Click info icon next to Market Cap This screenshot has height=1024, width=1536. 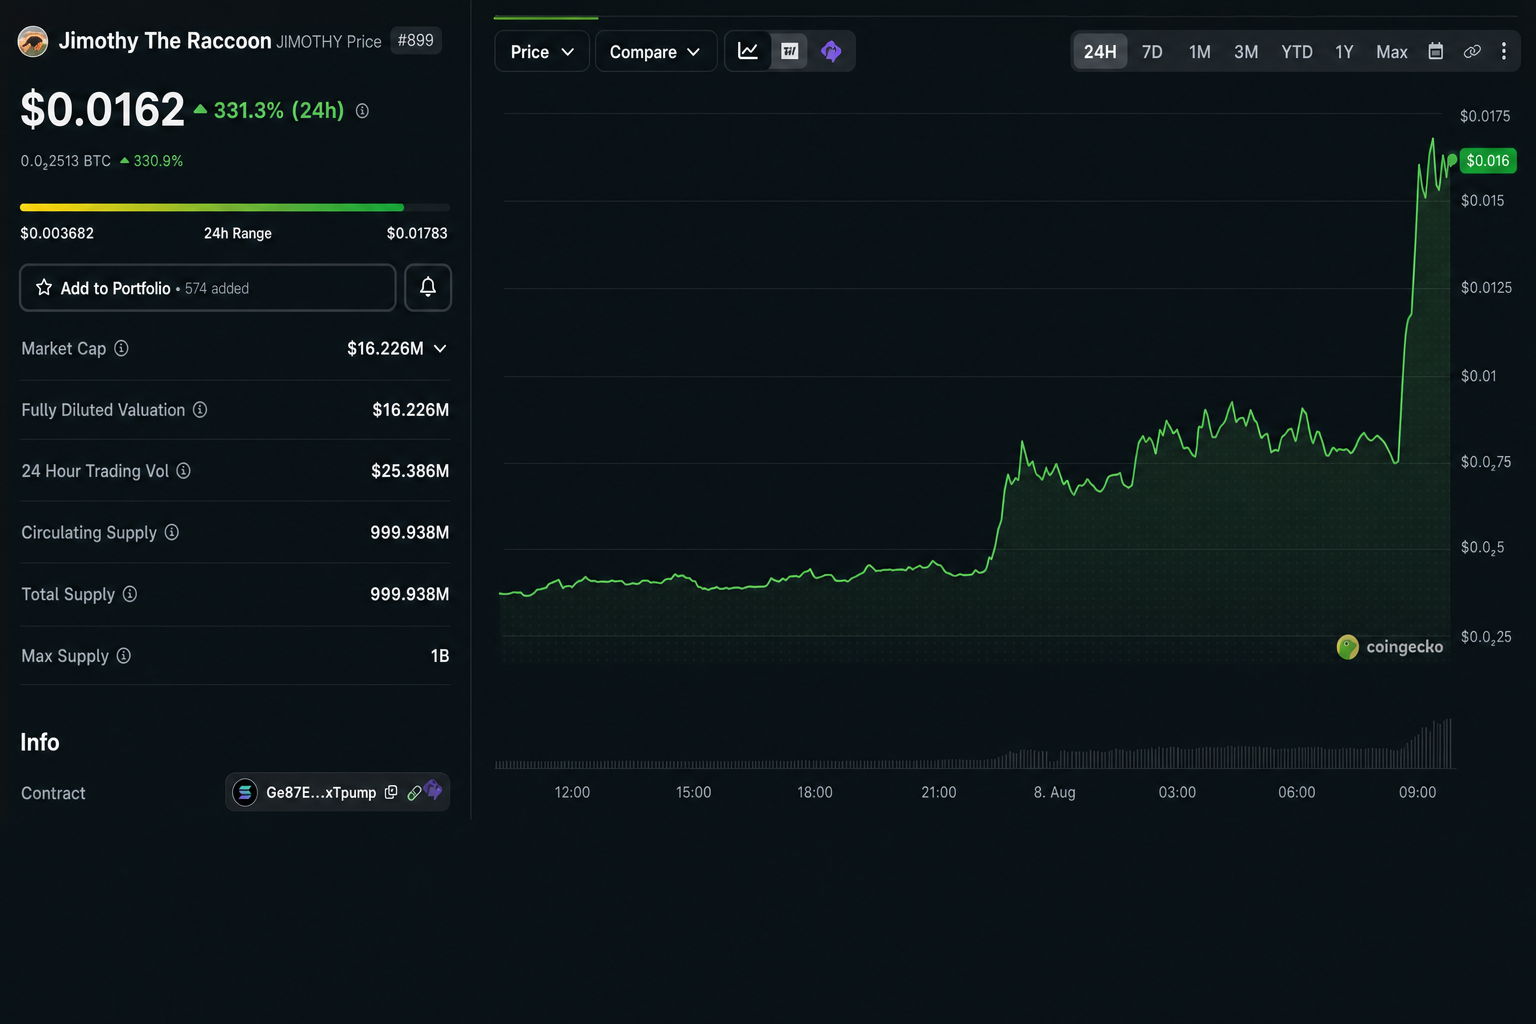coord(121,348)
